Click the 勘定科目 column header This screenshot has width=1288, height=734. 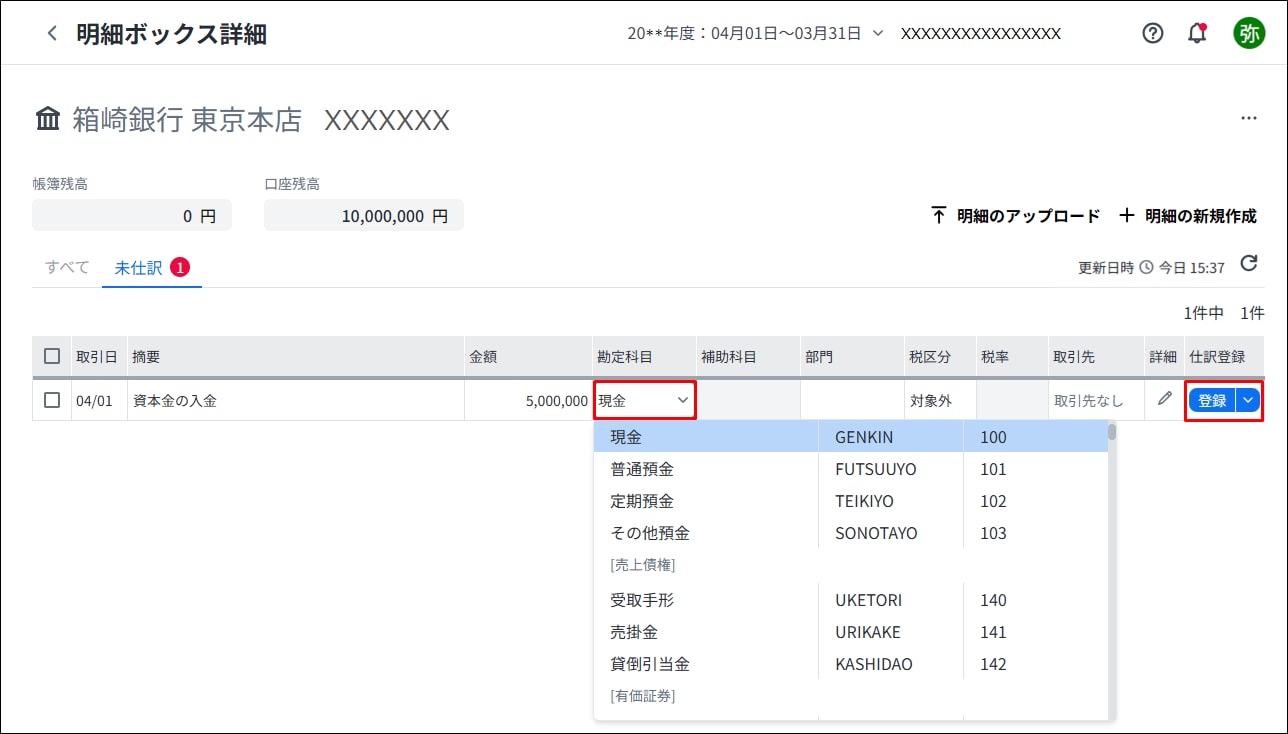click(x=645, y=356)
